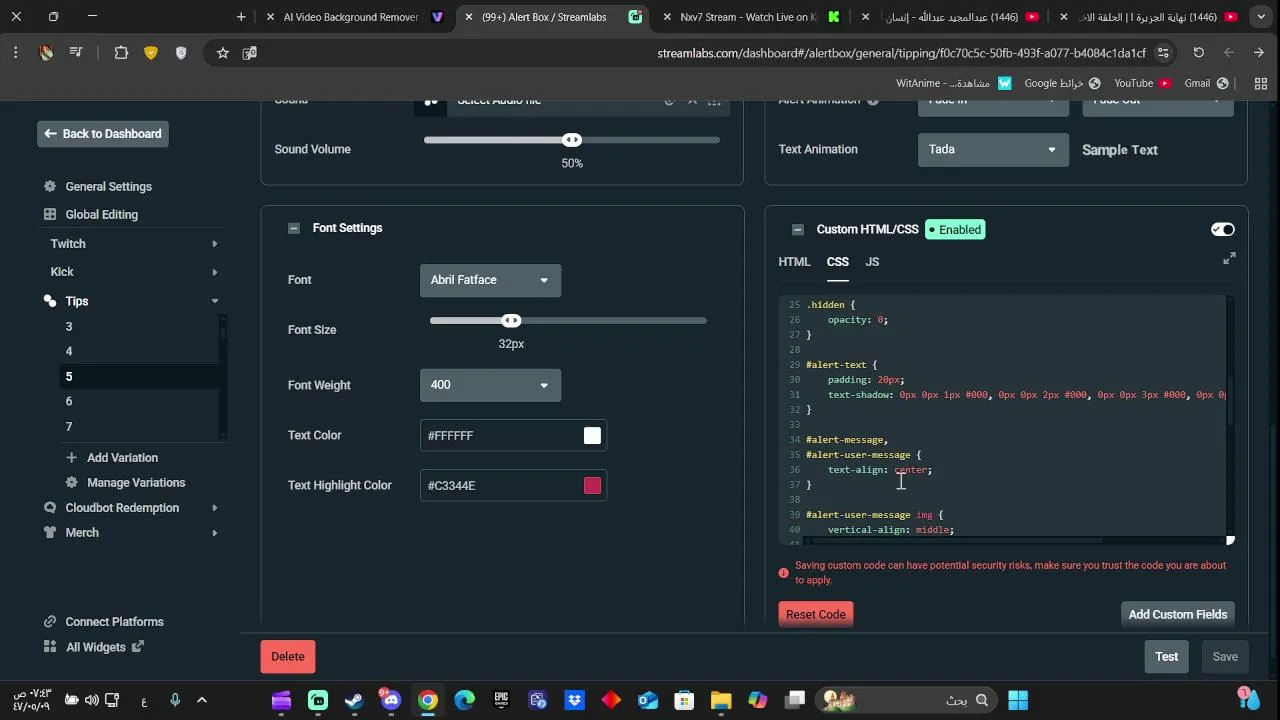Open browser extensions puzzle icon
This screenshot has width=1280, height=720.
(121, 53)
